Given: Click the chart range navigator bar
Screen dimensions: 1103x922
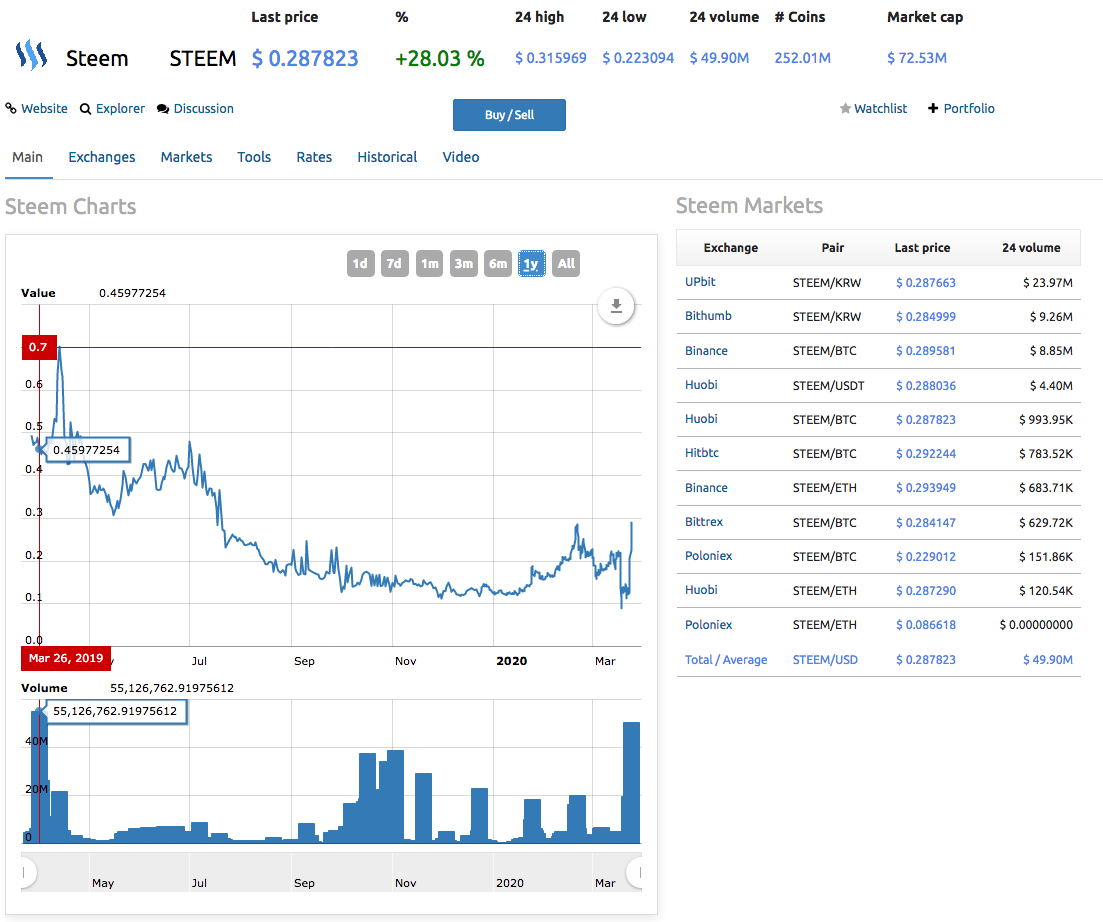Looking at the screenshot, I should point(331,873).
